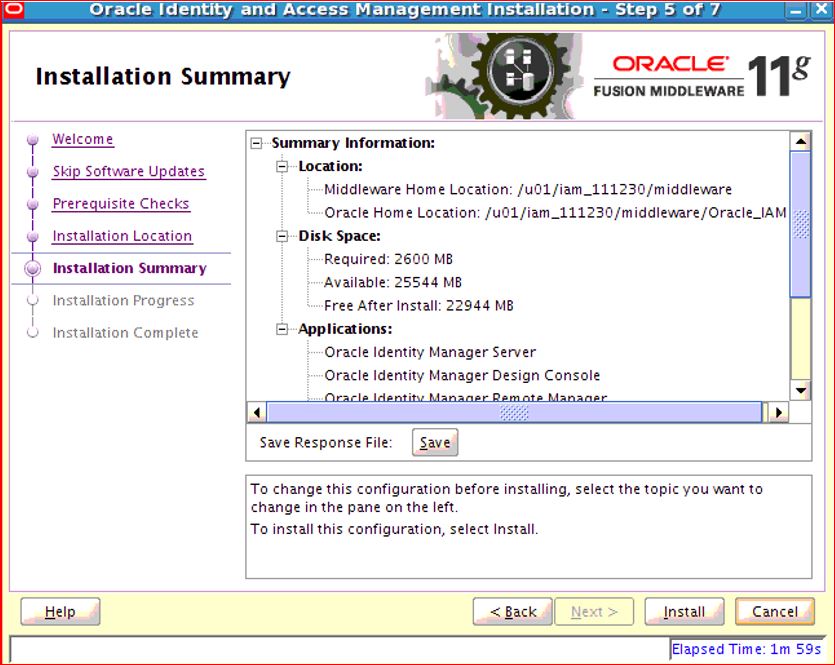Screen dimensions: 835x665
Task: Select Oracle Identity Manager Remote Manager entry
Action: [465, 397]
